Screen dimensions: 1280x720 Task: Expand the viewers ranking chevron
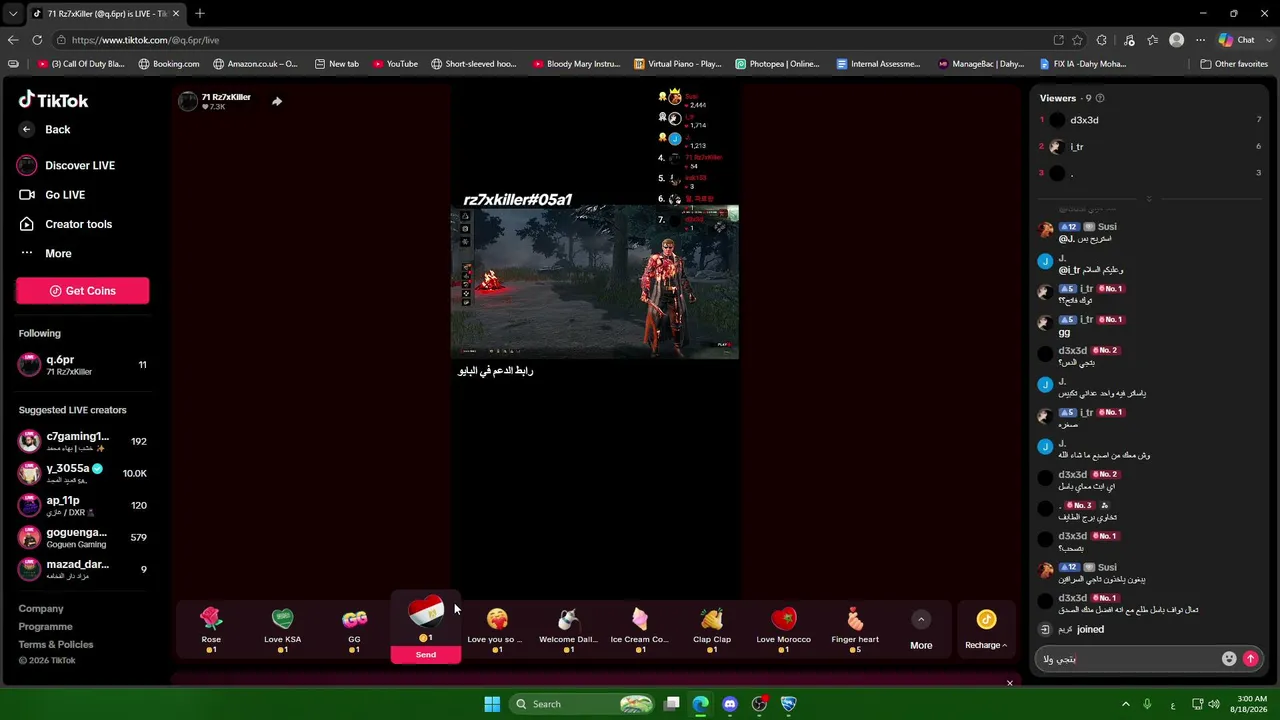pos(1148,199)
